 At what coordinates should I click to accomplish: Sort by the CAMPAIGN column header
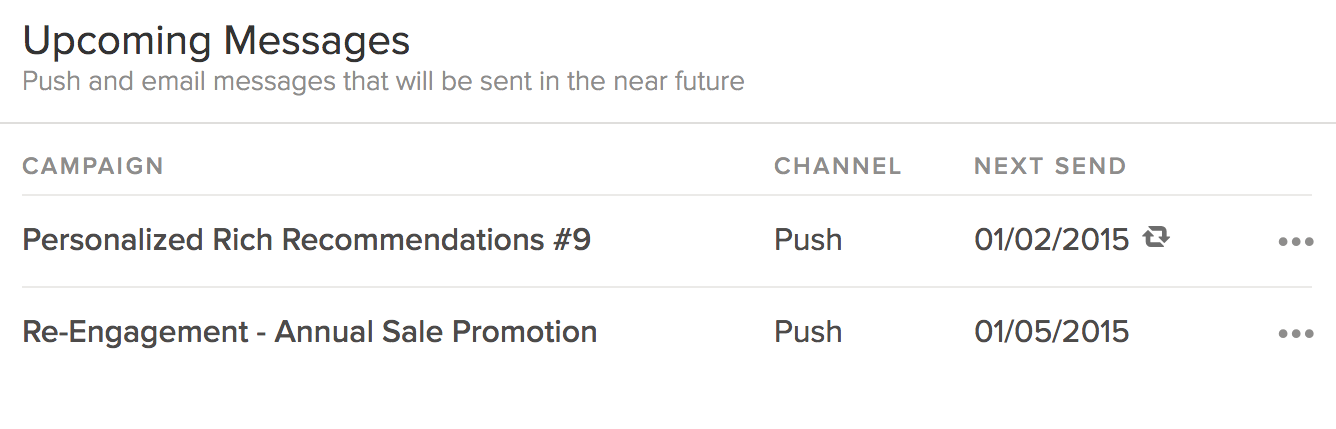(92, 166)
